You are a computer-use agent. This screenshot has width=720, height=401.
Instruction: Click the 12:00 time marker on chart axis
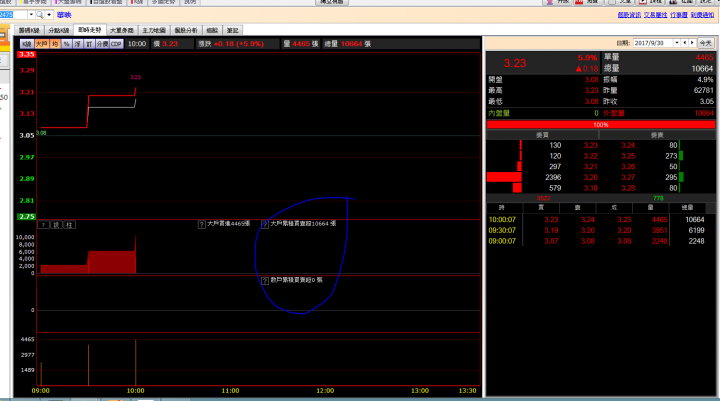point(325,391)
